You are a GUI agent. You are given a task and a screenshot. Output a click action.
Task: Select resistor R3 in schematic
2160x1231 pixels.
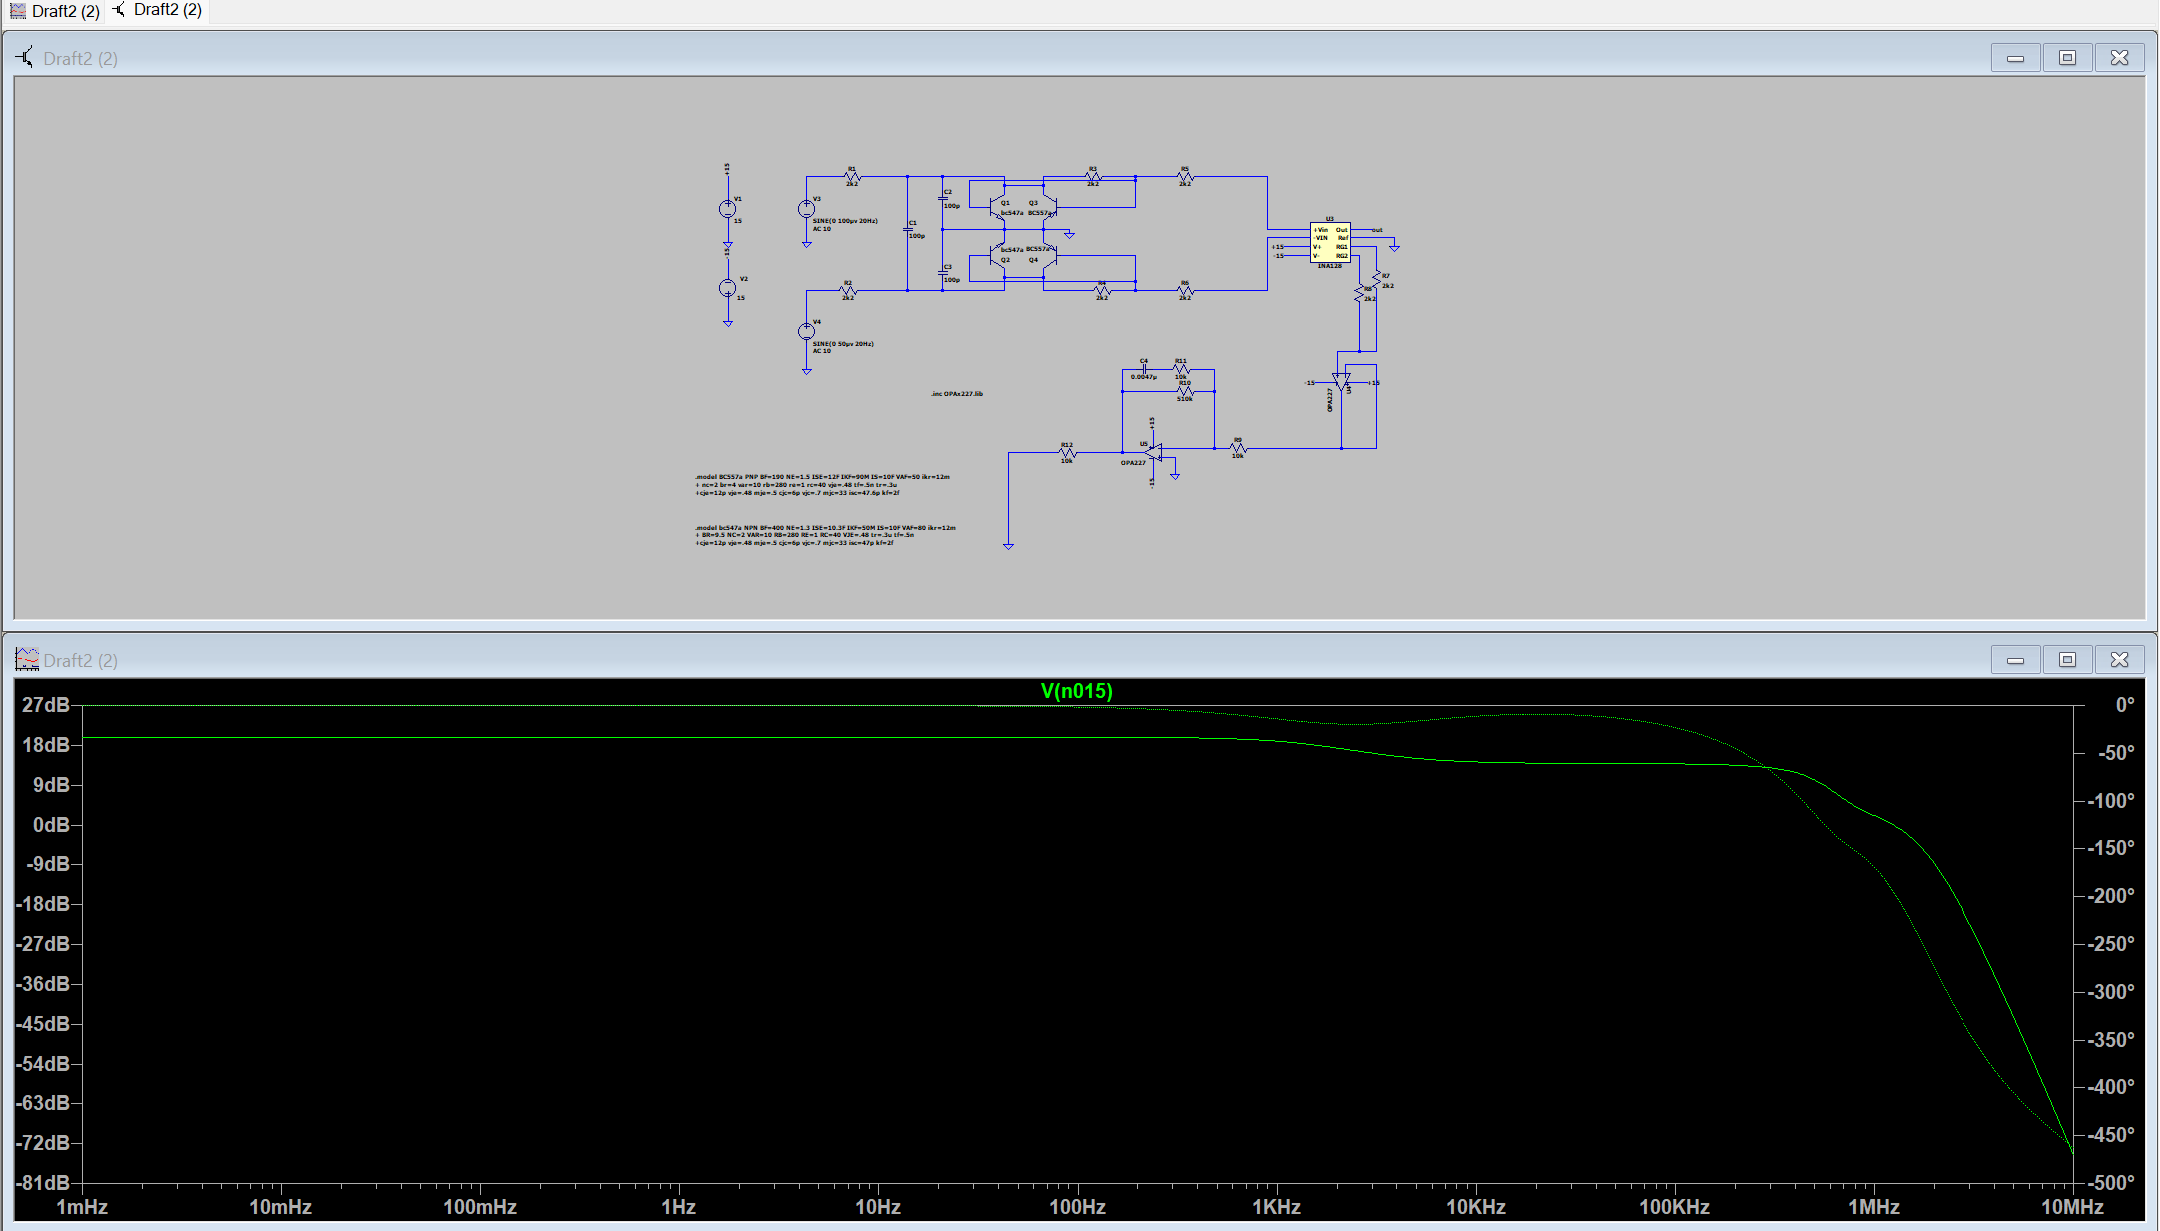coord(1093,177)
